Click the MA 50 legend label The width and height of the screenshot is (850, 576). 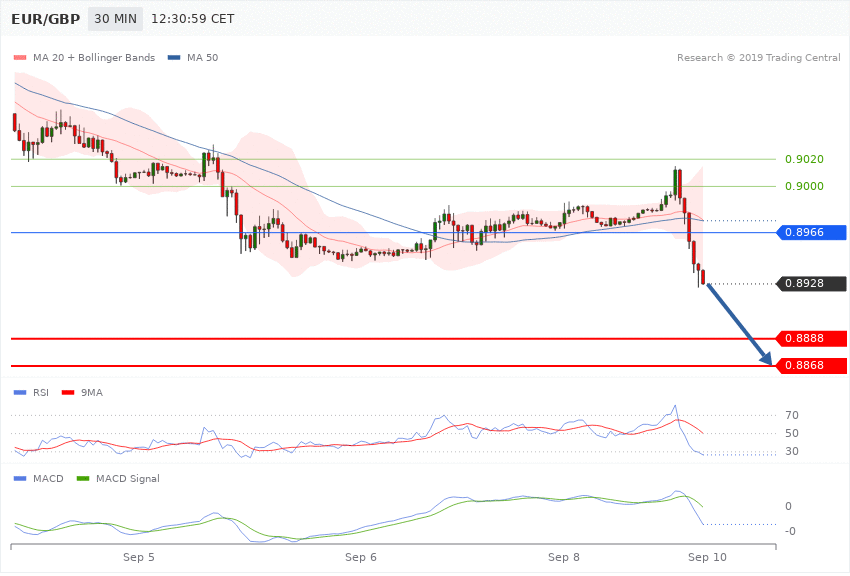202,57
